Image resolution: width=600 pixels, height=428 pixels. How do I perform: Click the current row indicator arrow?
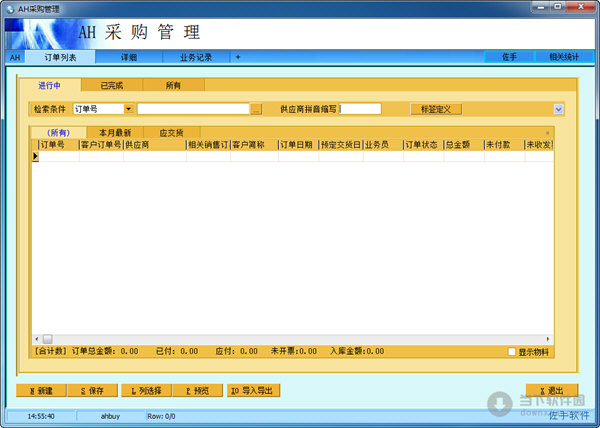(36, 156)
